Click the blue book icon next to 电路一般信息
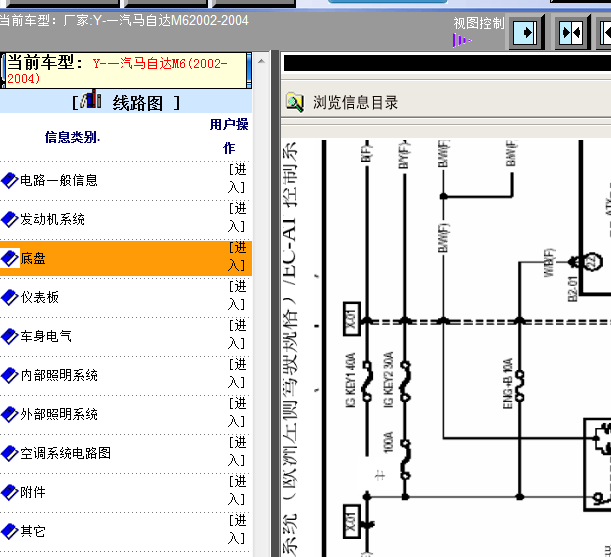 pyautogui.click(x=10, y=180)
